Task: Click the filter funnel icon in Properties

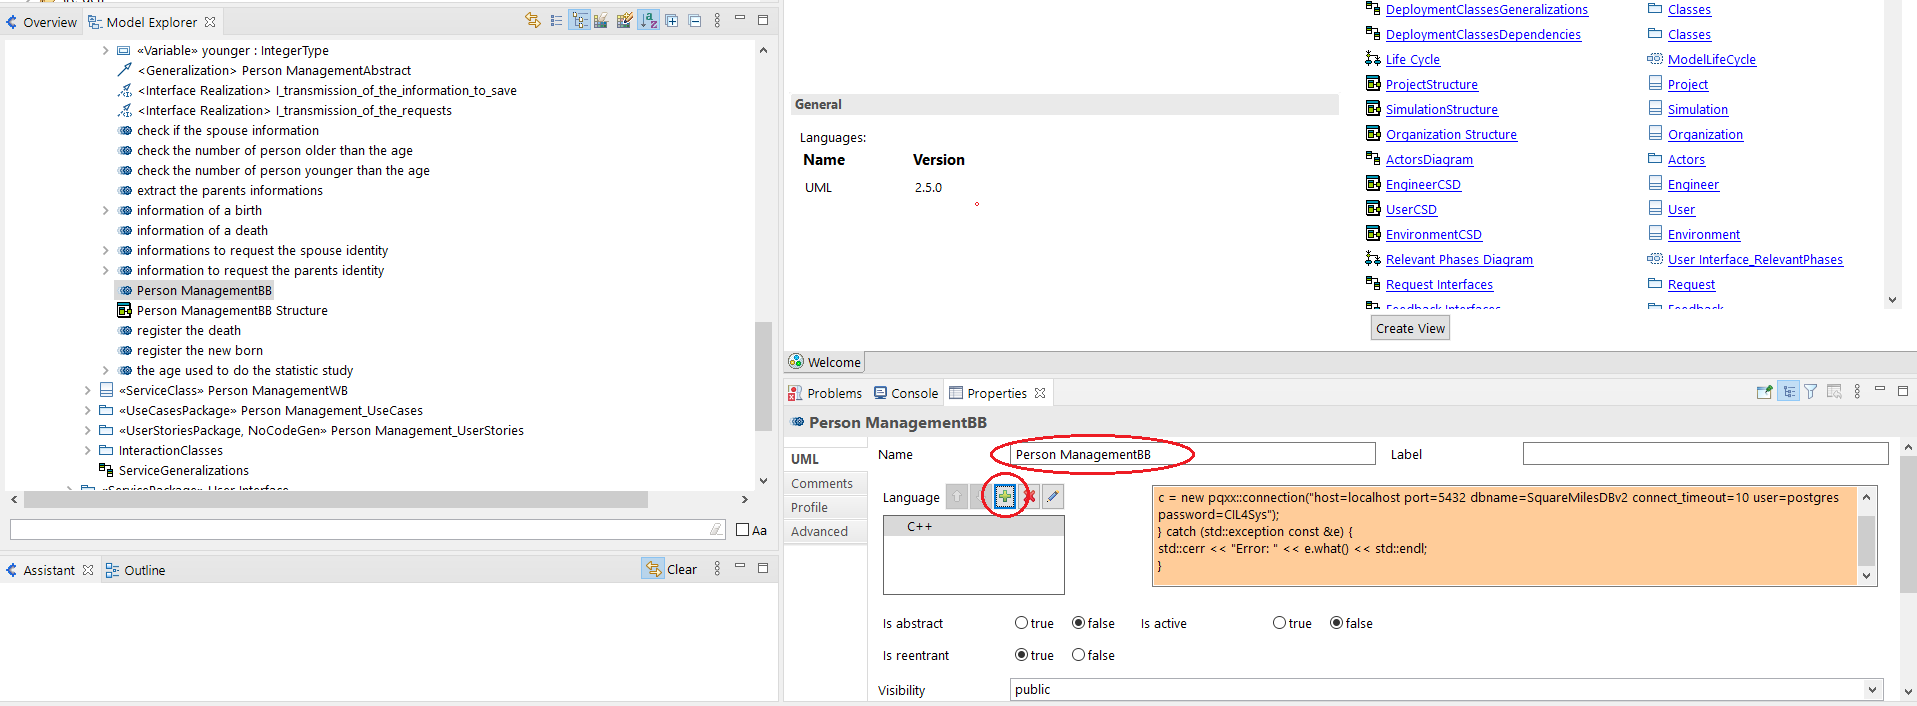Action: tap(1811, 392)
